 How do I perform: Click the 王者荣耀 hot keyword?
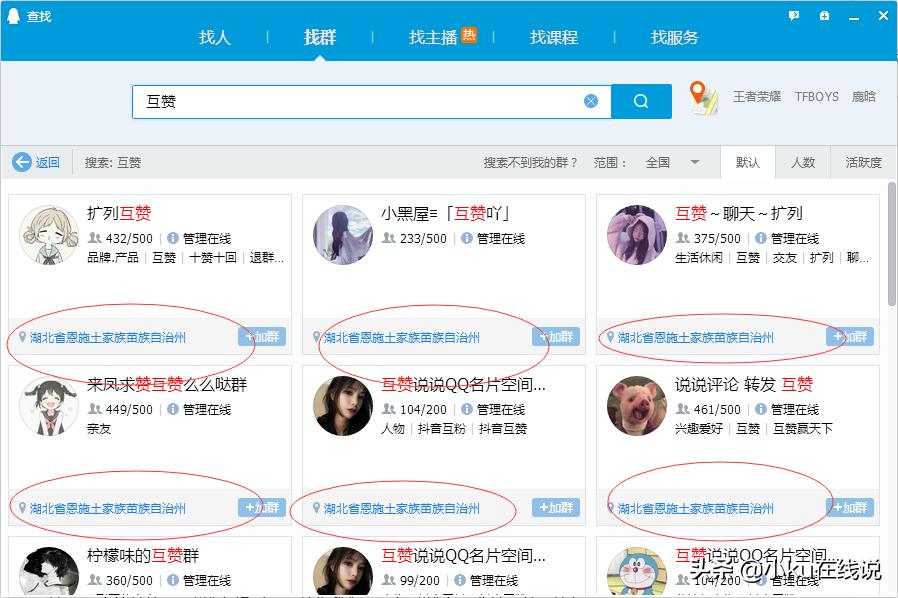pos(760,96)
